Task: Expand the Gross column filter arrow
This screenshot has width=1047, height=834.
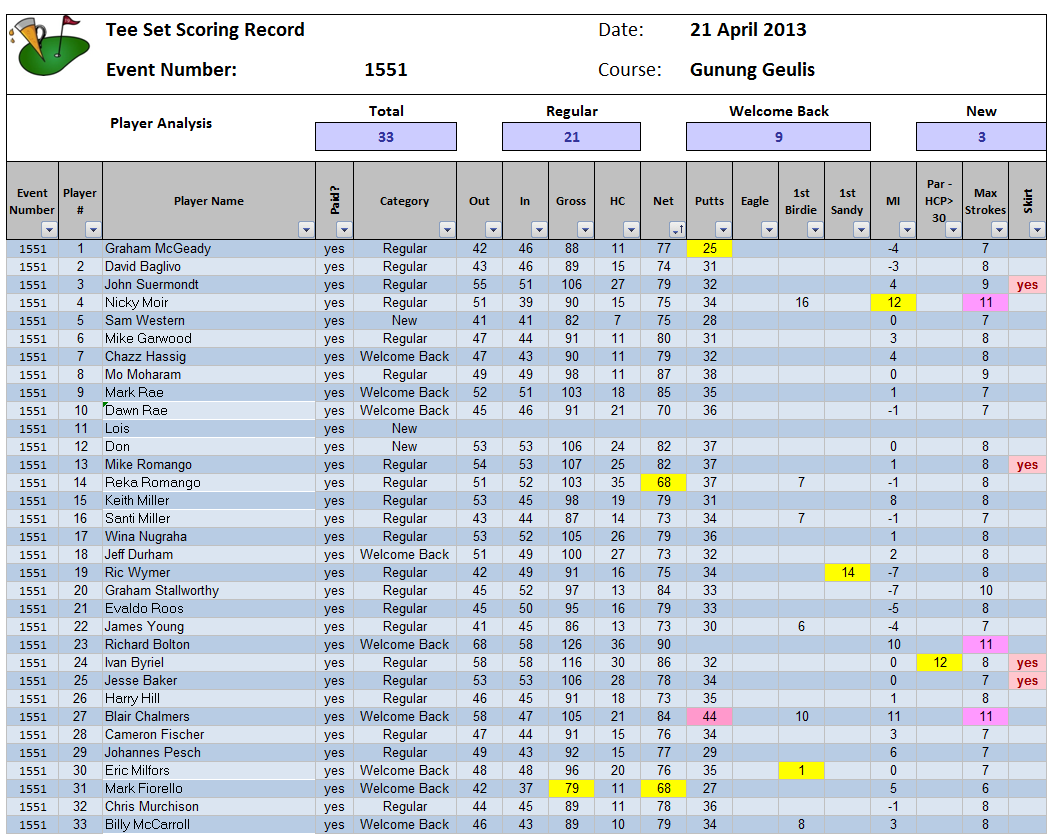Action: click(x=585, y=230)
